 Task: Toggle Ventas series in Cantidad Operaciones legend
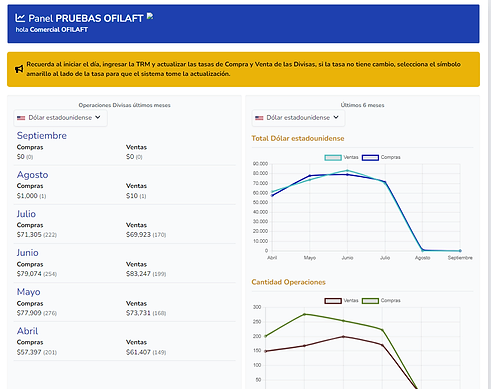[341, 301]
